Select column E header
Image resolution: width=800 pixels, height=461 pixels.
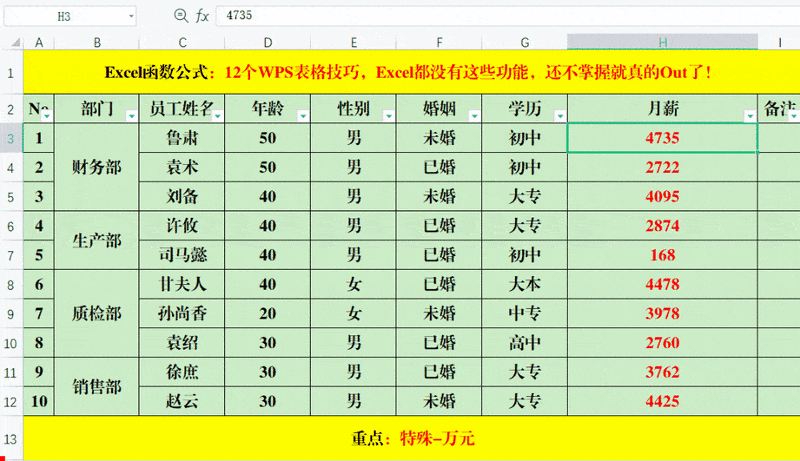[x=353, y=42]
